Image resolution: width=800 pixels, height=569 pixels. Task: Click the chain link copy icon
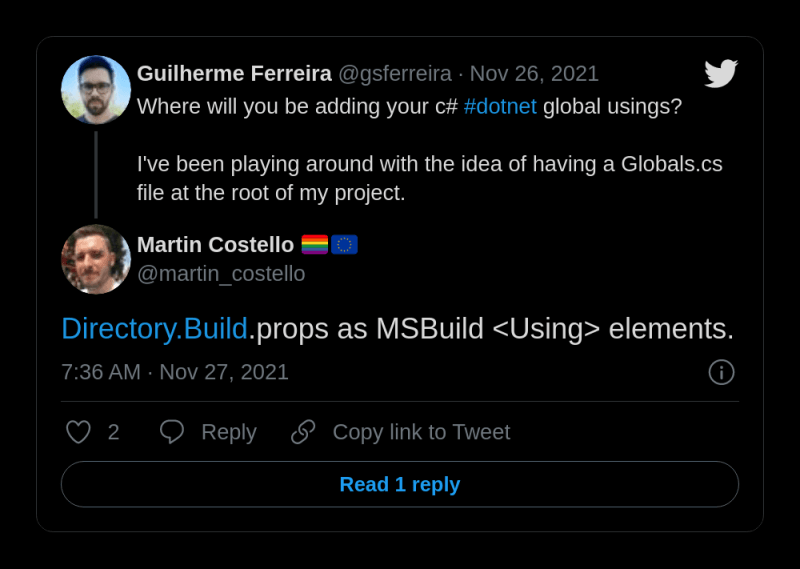[303, 432]
